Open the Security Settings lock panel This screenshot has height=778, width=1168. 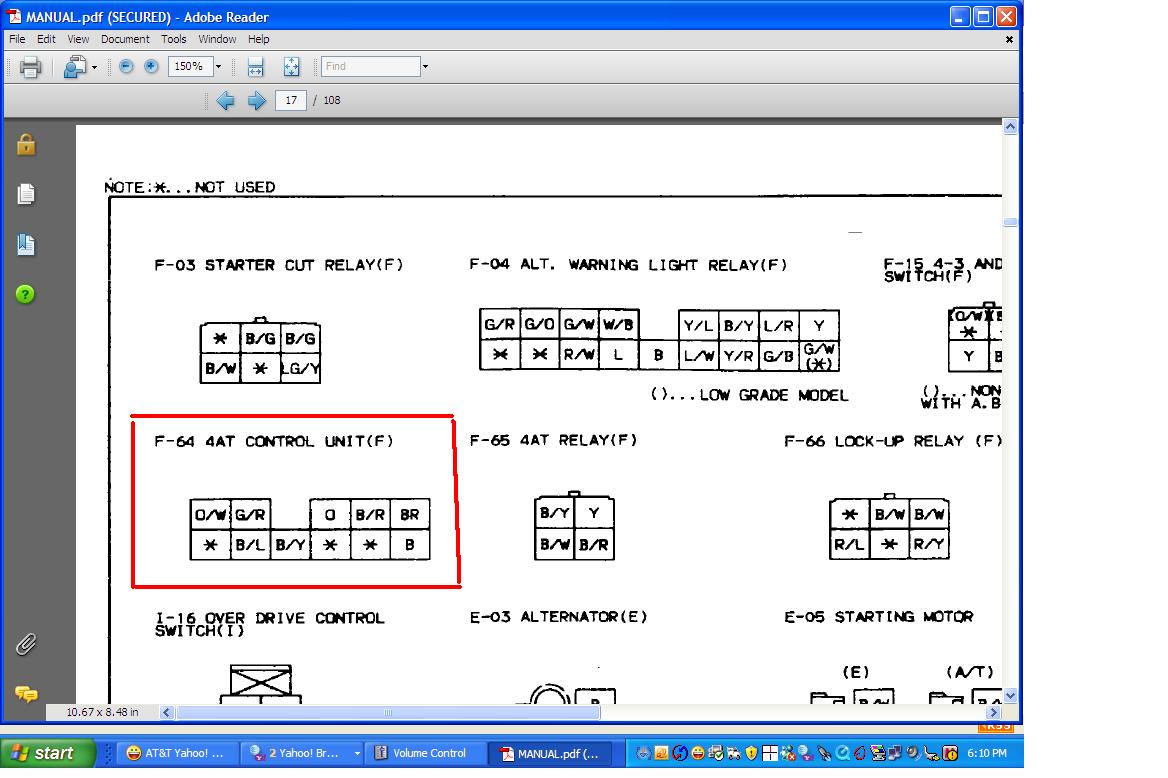click(26, 145)
